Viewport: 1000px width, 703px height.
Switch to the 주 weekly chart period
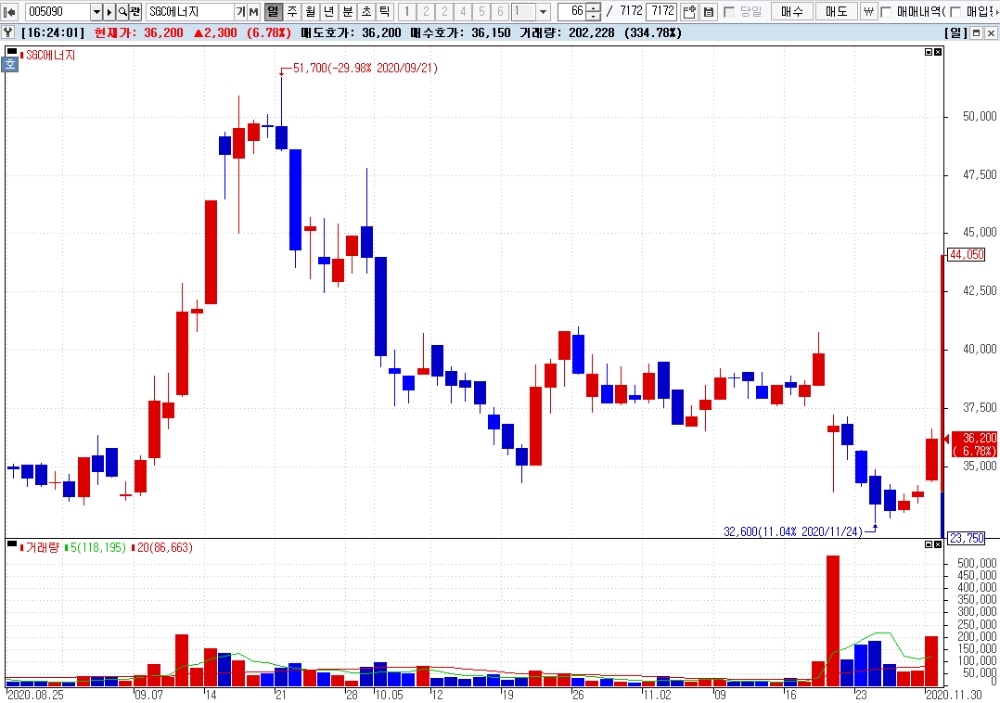[292, 11]
